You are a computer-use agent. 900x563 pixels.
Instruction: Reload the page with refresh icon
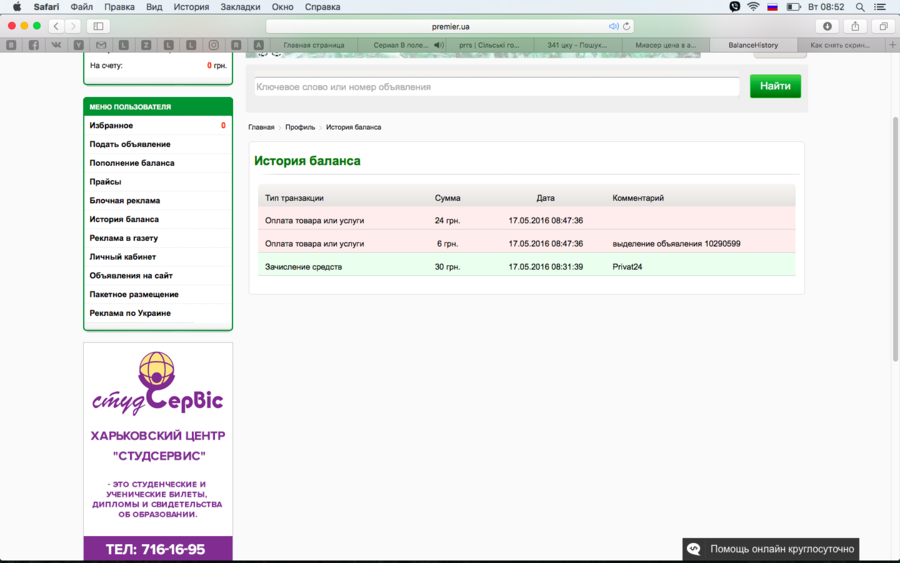[627, 26]
